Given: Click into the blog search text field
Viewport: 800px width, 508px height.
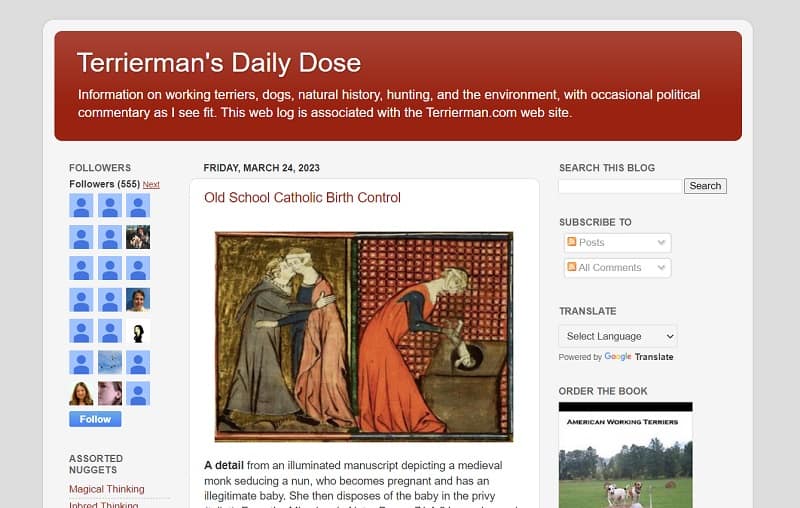Looking at the screenshot, I should (x=620, y=186).
